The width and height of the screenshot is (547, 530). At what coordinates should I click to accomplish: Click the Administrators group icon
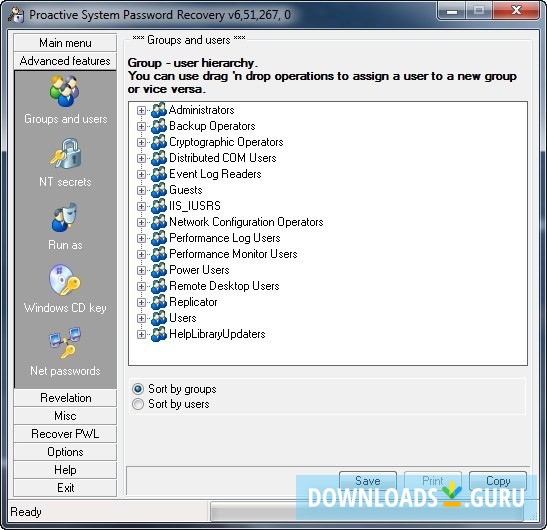tap(159, 110)
